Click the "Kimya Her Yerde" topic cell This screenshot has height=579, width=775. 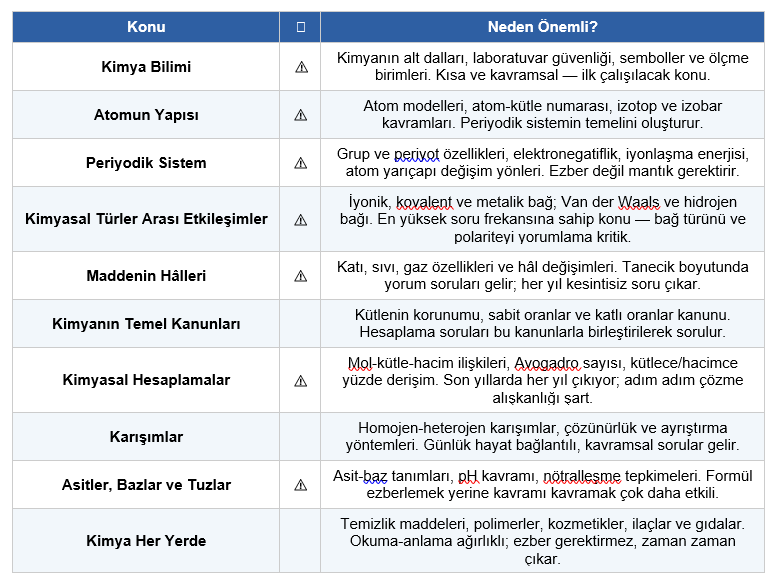click(146, 541)
